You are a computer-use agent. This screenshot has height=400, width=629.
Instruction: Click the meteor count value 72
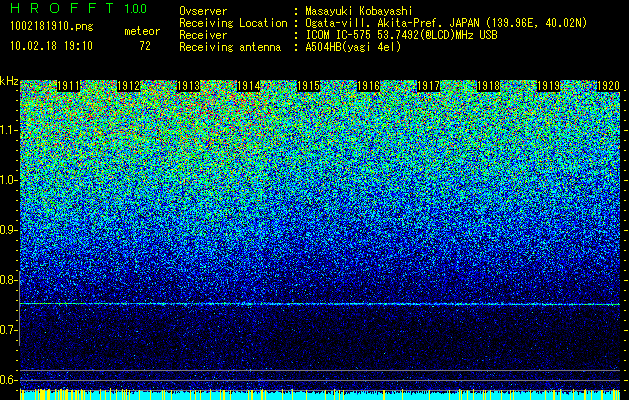tap(145, 46)
